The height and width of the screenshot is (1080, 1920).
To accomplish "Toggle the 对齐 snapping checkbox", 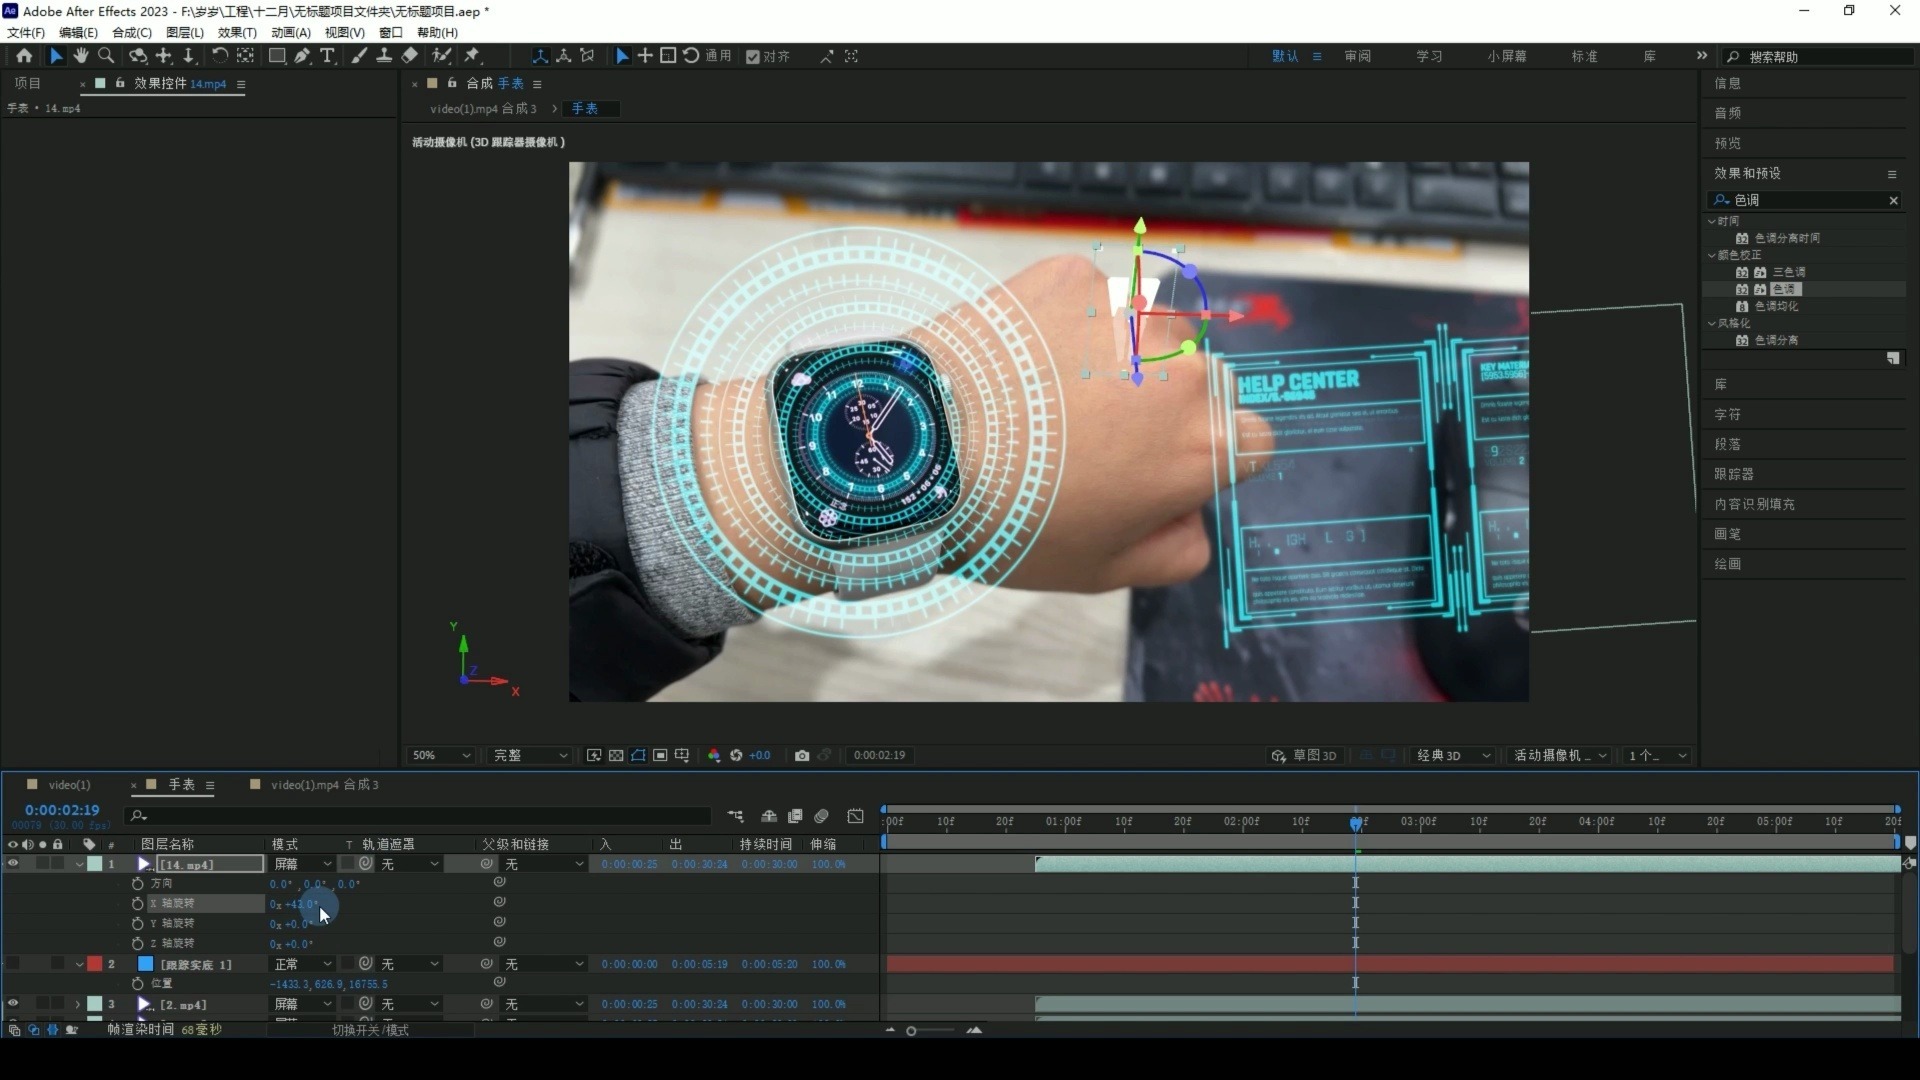I will pos(753,57).
